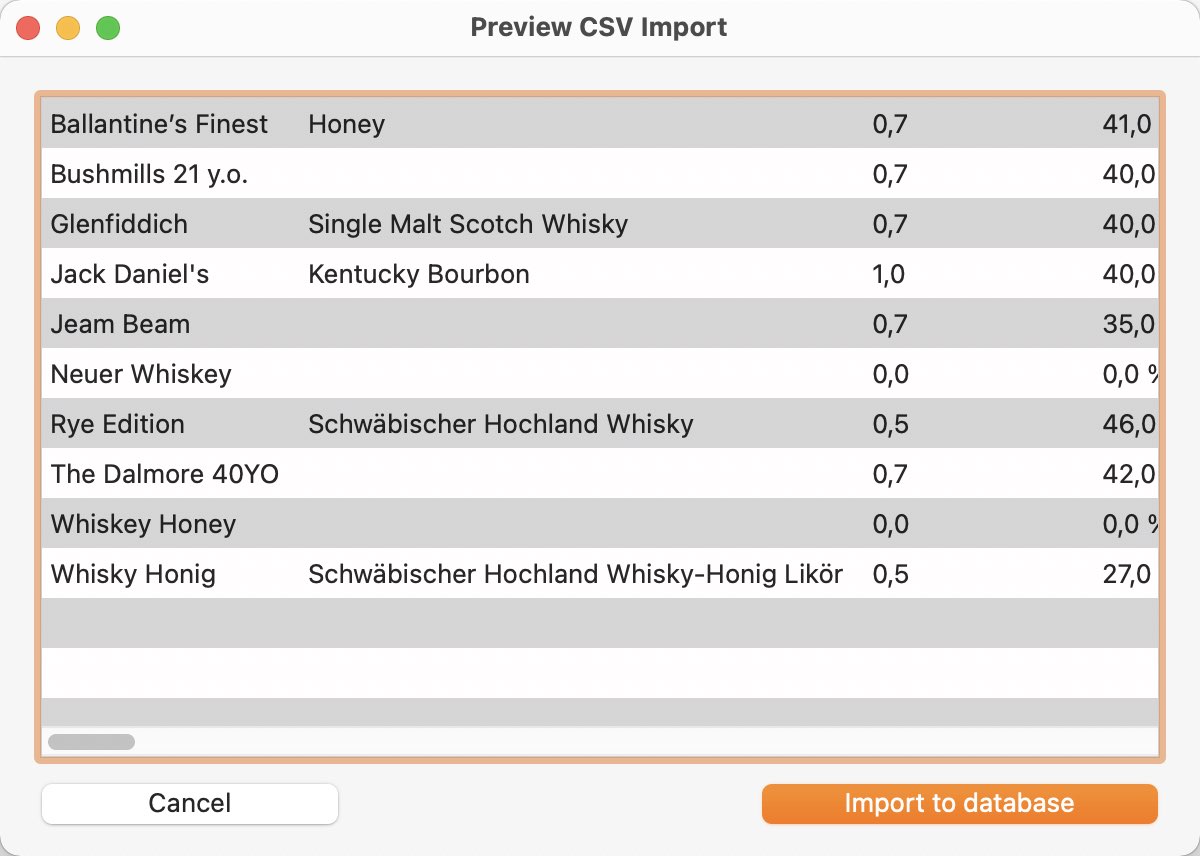
Task: Select the Whisky Honig row
Action: [x=600, y=573]
